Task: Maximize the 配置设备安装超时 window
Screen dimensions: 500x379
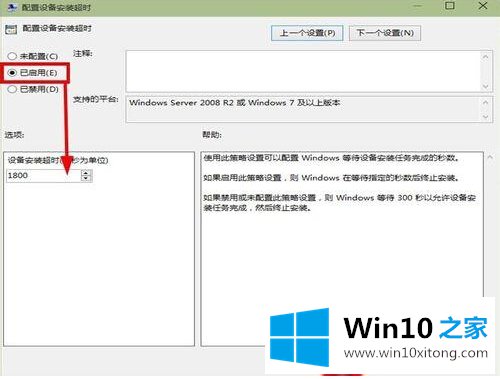Action: pyautogui.click(x=450, y=6)
